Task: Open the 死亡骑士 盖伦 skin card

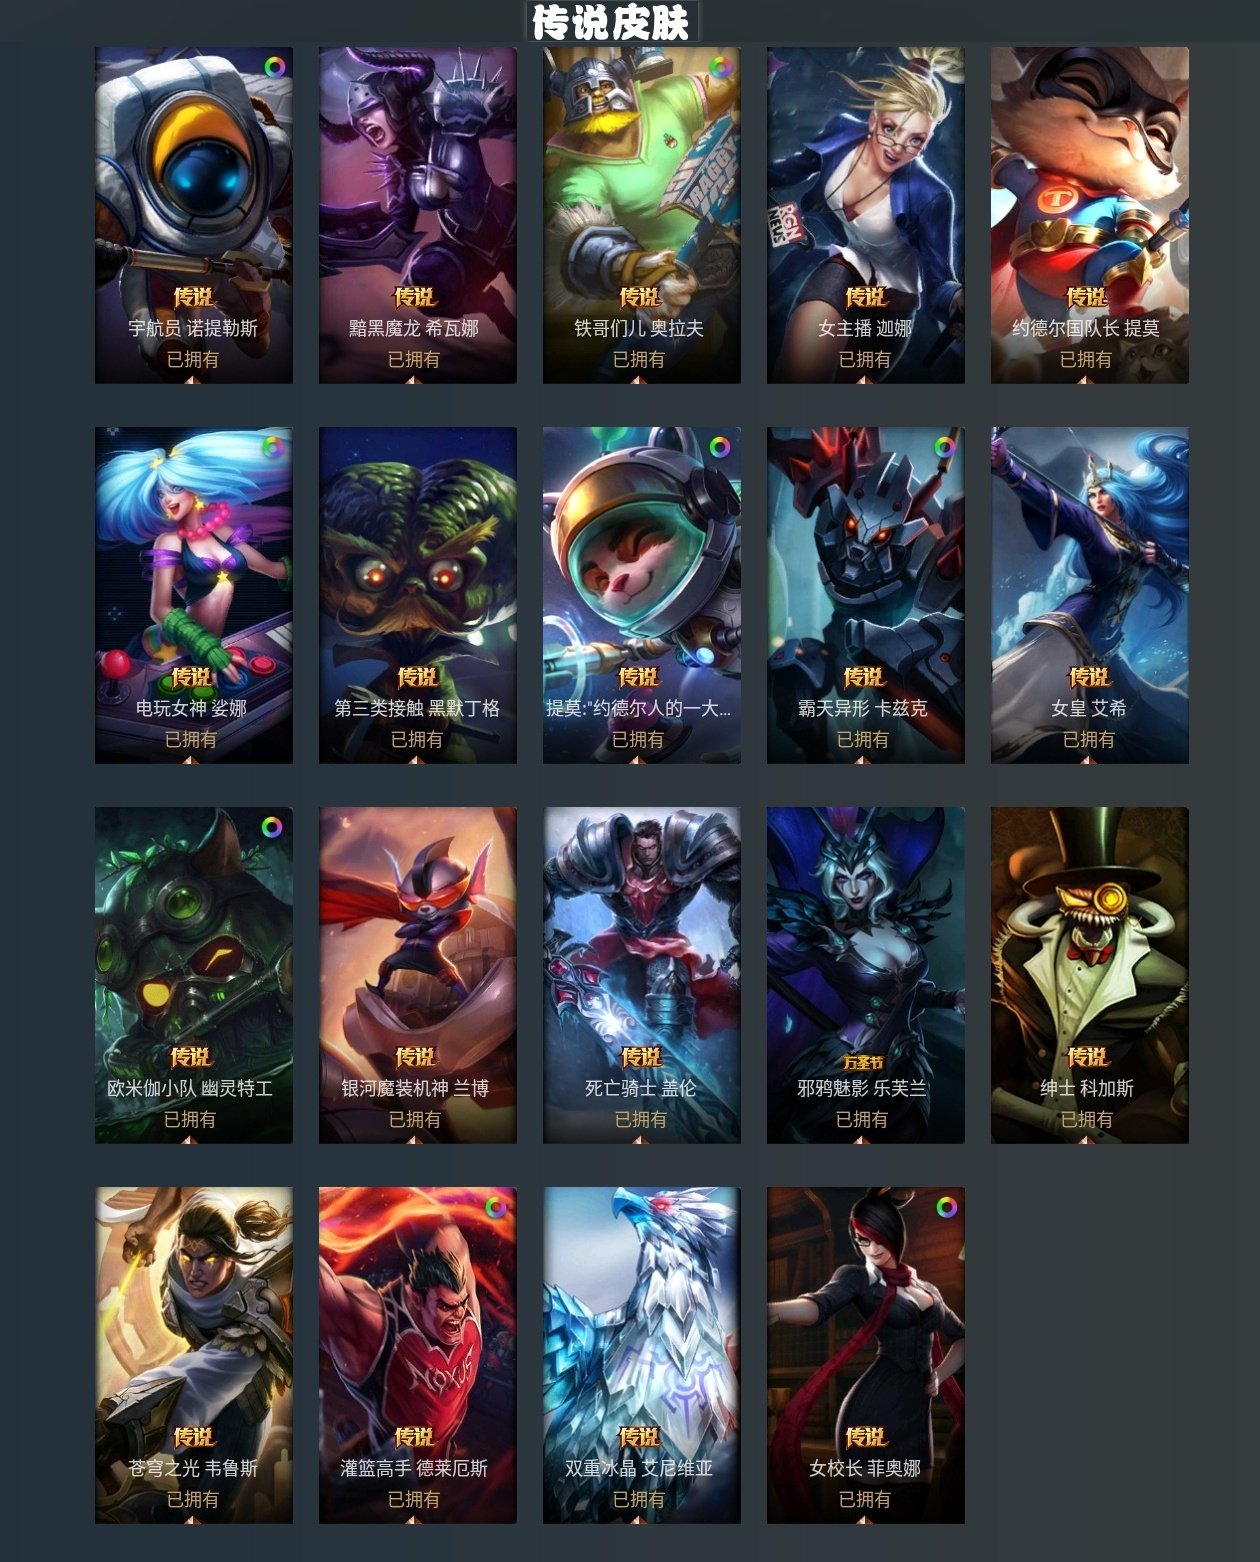Action: pos(642,975)
